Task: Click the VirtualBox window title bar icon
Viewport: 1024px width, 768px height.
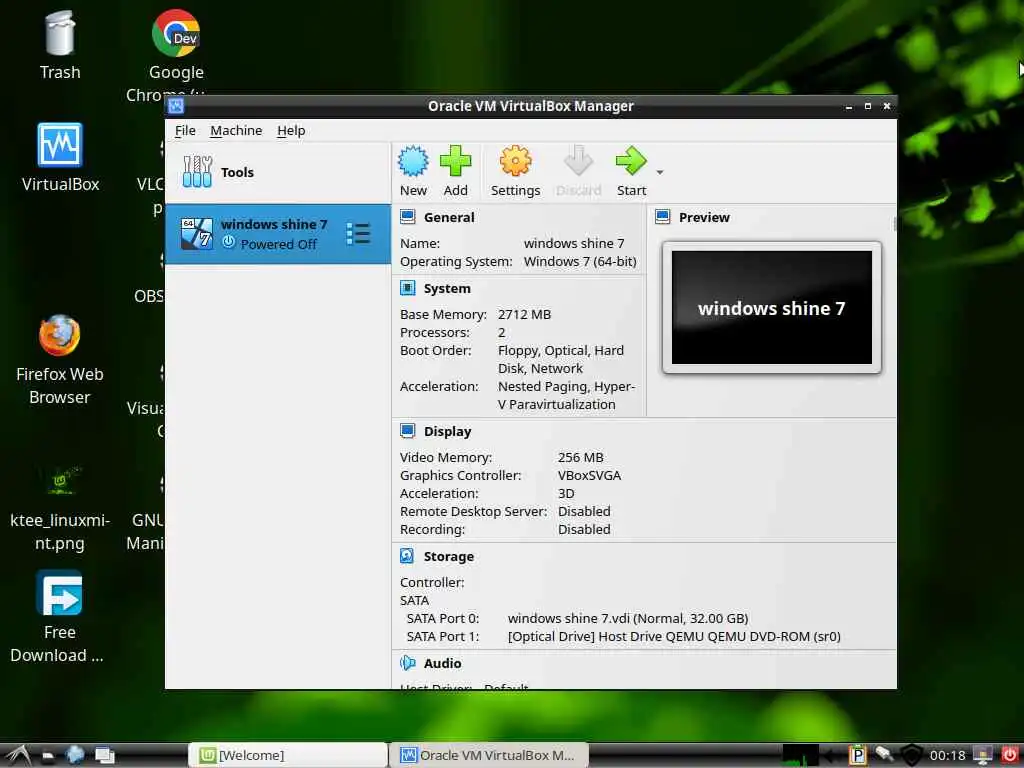Action: point(176,106)
